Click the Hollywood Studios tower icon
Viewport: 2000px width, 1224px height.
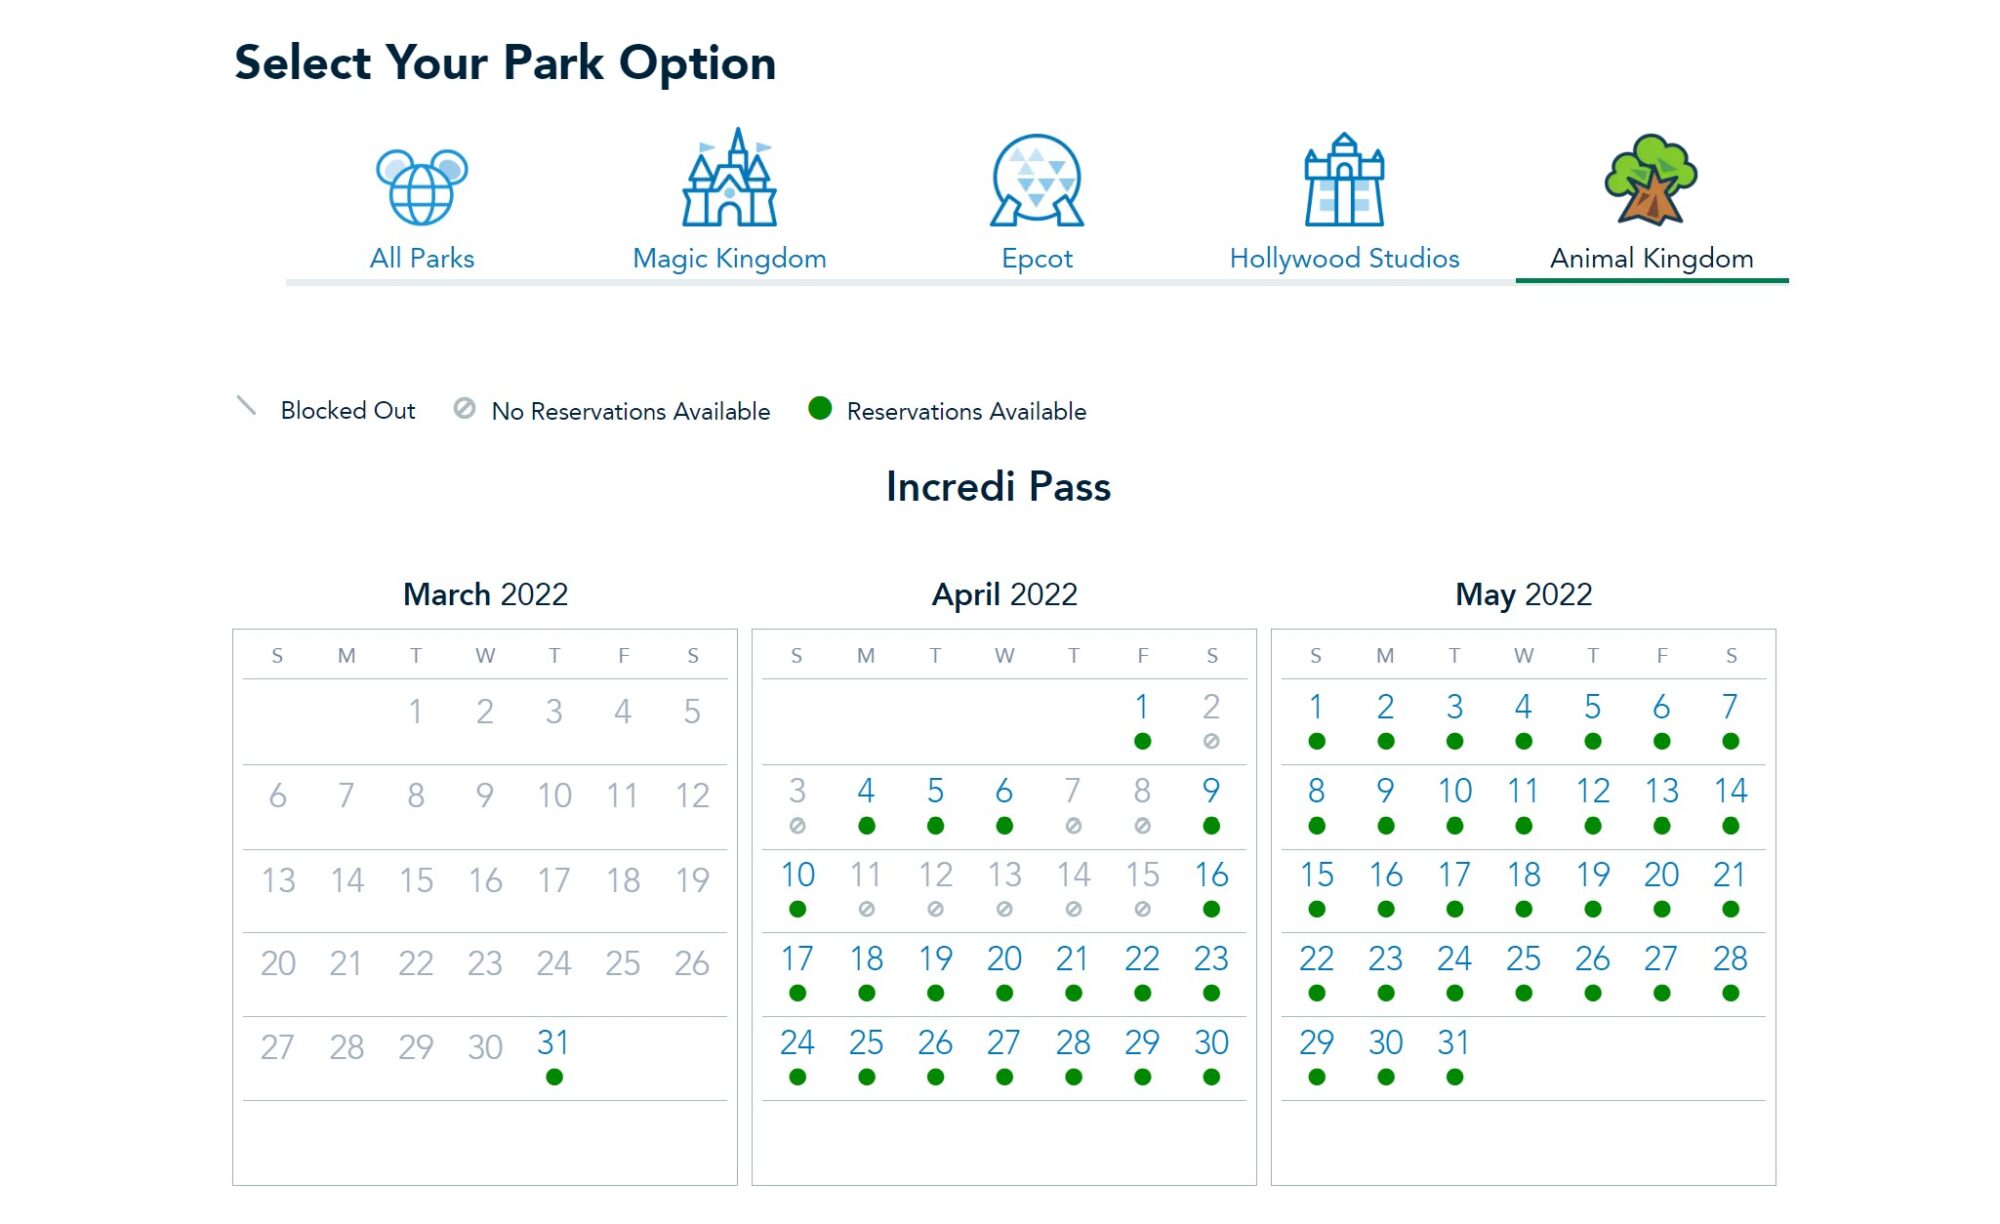click(x=1344, y=181)
